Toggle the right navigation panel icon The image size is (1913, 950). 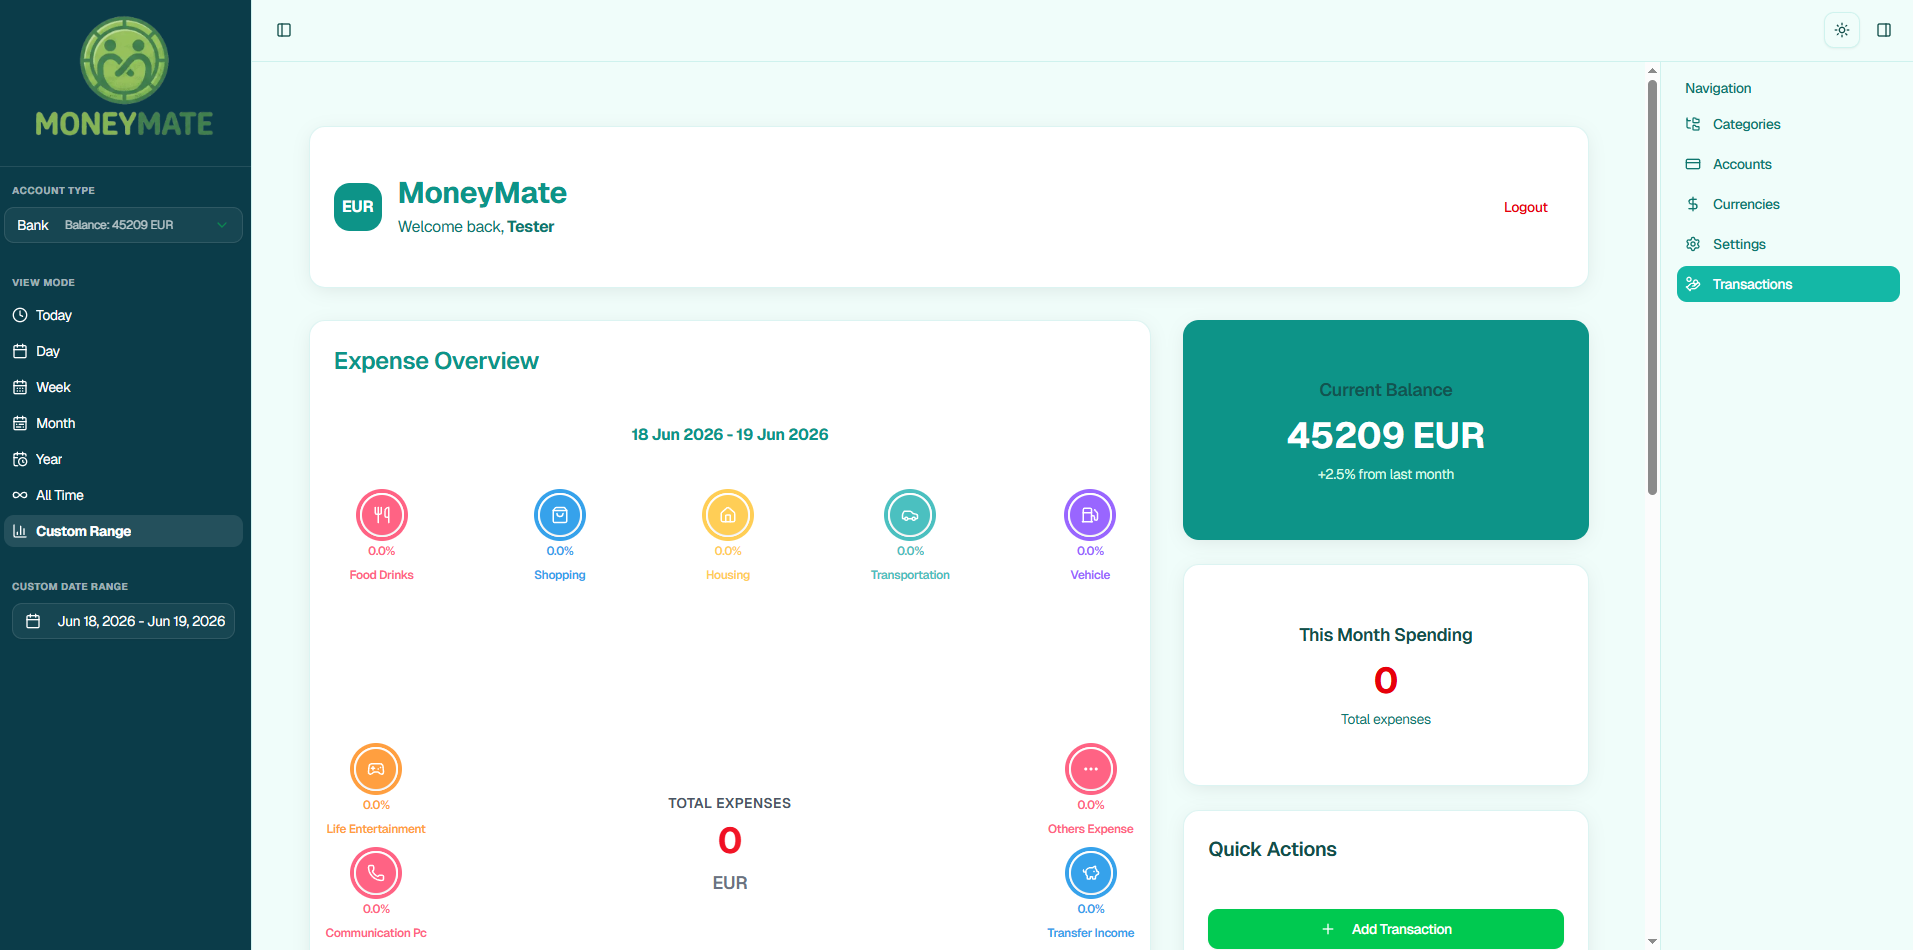(x=1884, y=30)
